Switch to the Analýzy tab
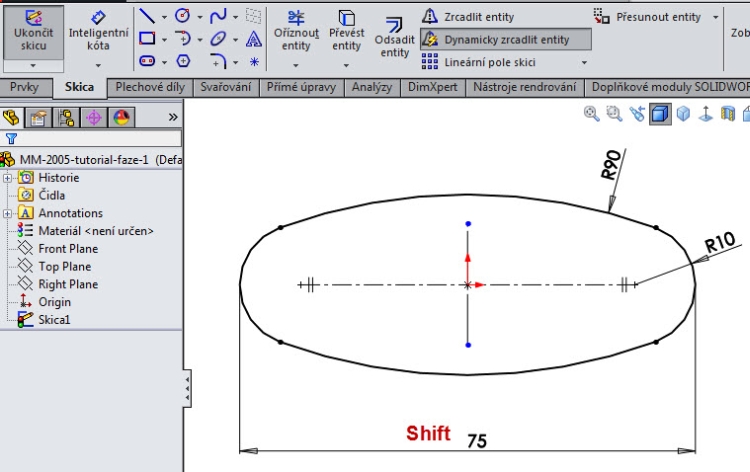The image size is (750, 472). coord(372,87)
